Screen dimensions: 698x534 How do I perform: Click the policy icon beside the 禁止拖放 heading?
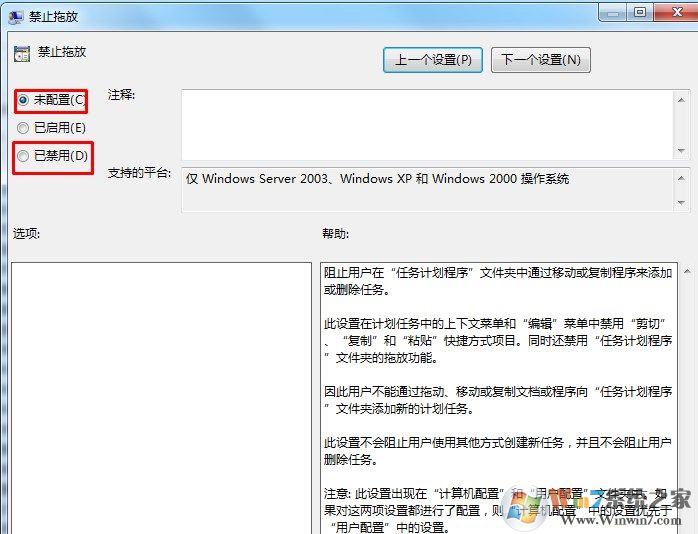coord(22,53)
